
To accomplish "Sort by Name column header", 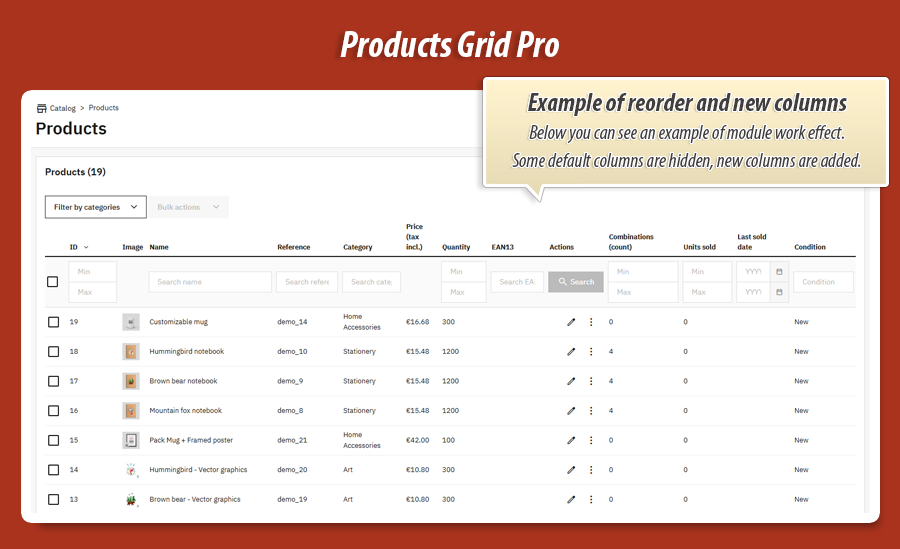I will click(159, 247).
